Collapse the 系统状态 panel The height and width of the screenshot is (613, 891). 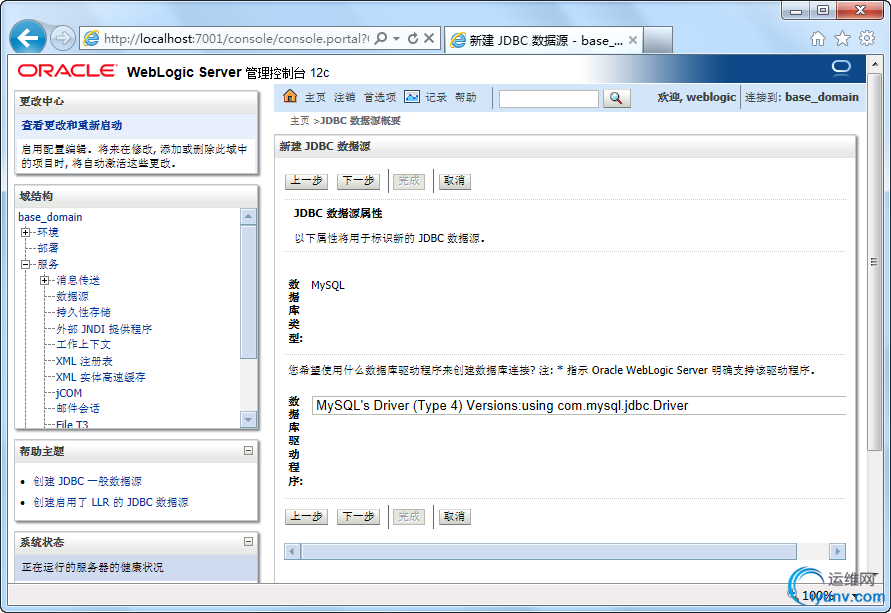[248, 541]
